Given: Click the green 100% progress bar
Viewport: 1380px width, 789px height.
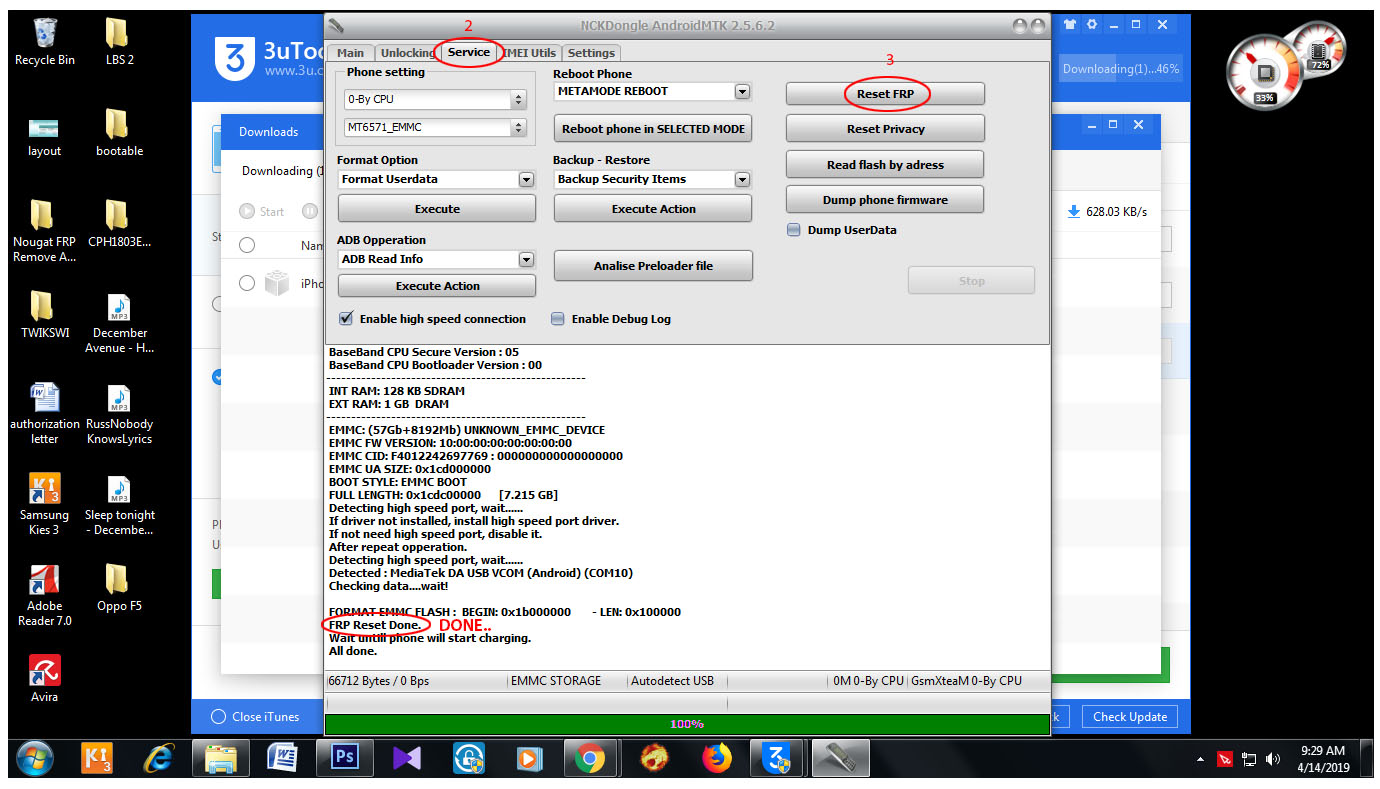Looking at the screenshot, I should point(687,724).
